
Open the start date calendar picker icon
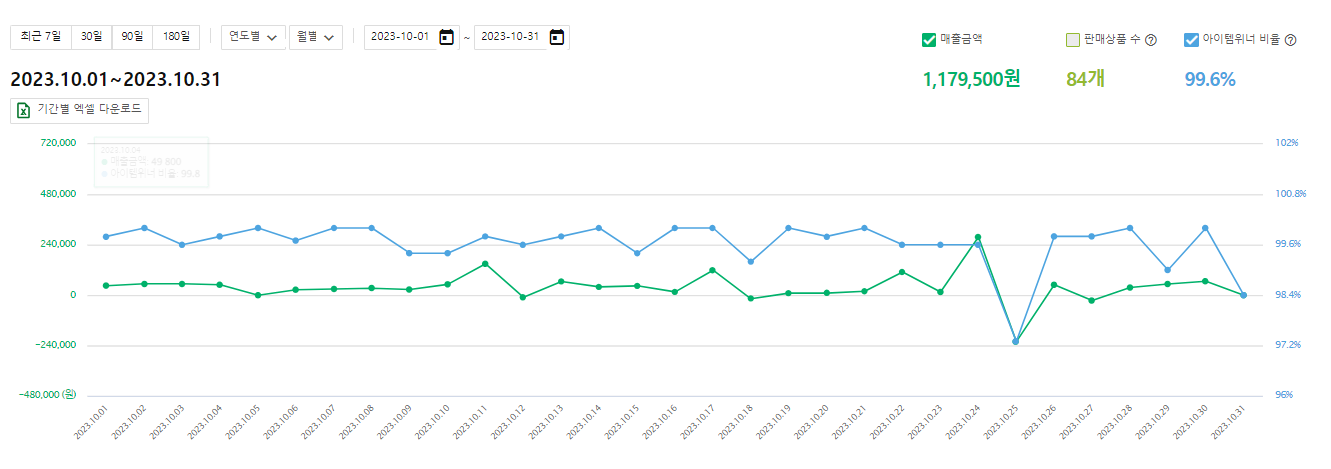point(447,37)
